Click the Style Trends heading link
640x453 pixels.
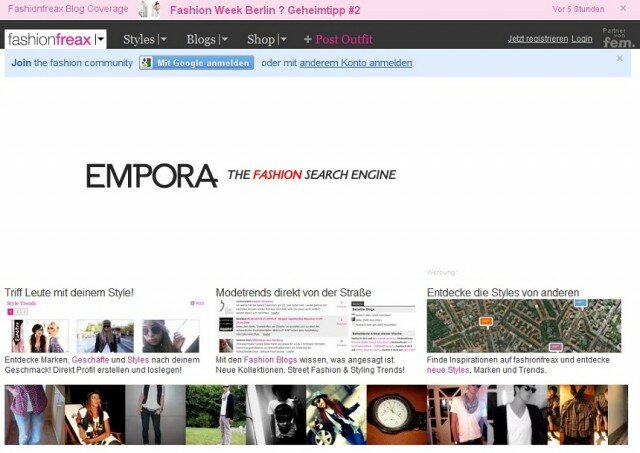(x=21, y=303)
